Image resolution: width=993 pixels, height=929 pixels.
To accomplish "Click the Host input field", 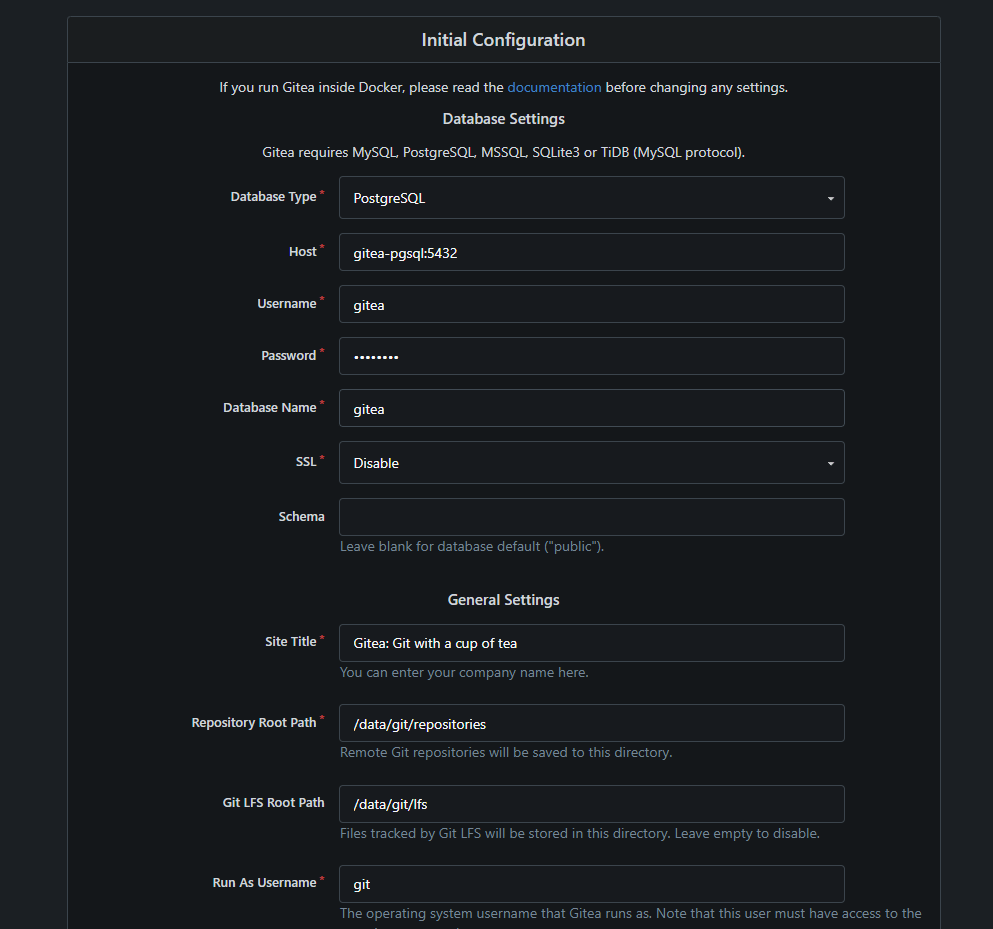I will pyautogui.click(x=591, y=252).
